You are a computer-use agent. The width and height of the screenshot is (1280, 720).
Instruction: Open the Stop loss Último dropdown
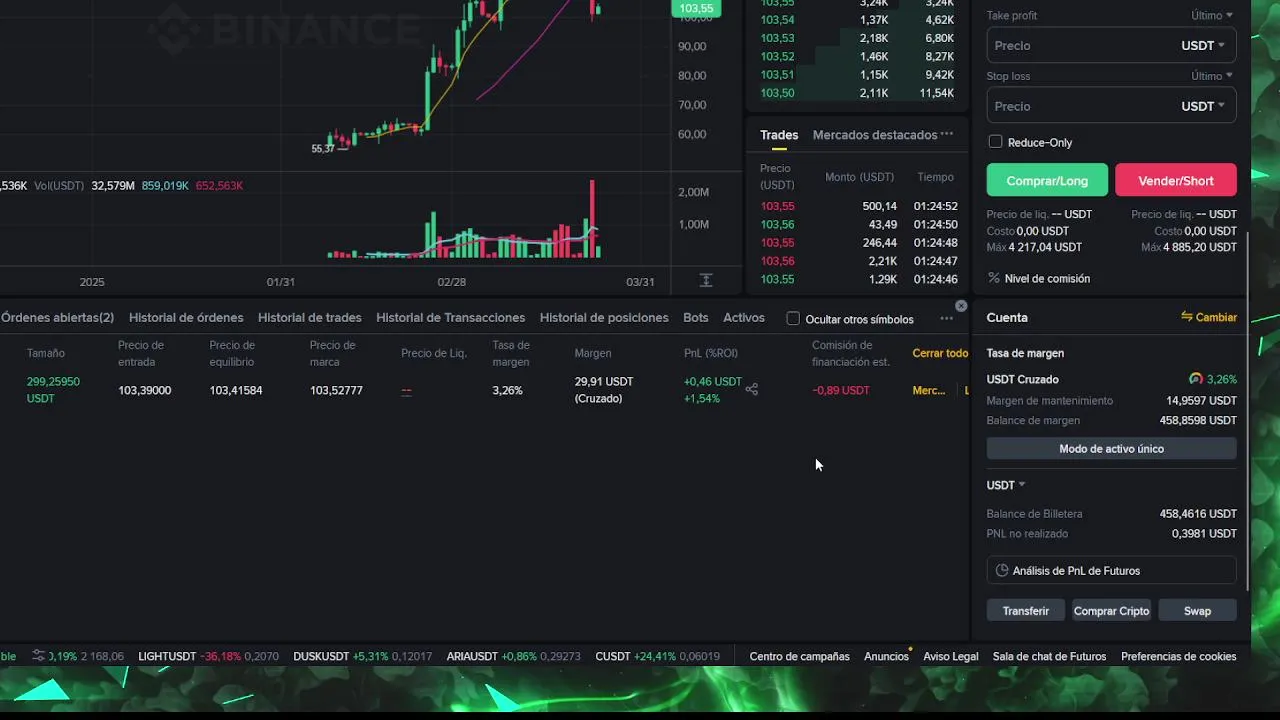pos(1212,76)
